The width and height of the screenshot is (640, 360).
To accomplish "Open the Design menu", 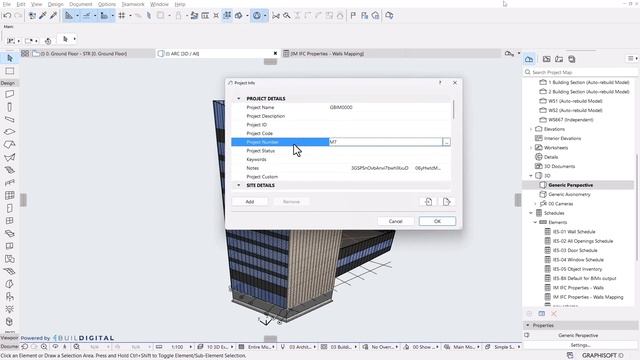I will 56,4.
